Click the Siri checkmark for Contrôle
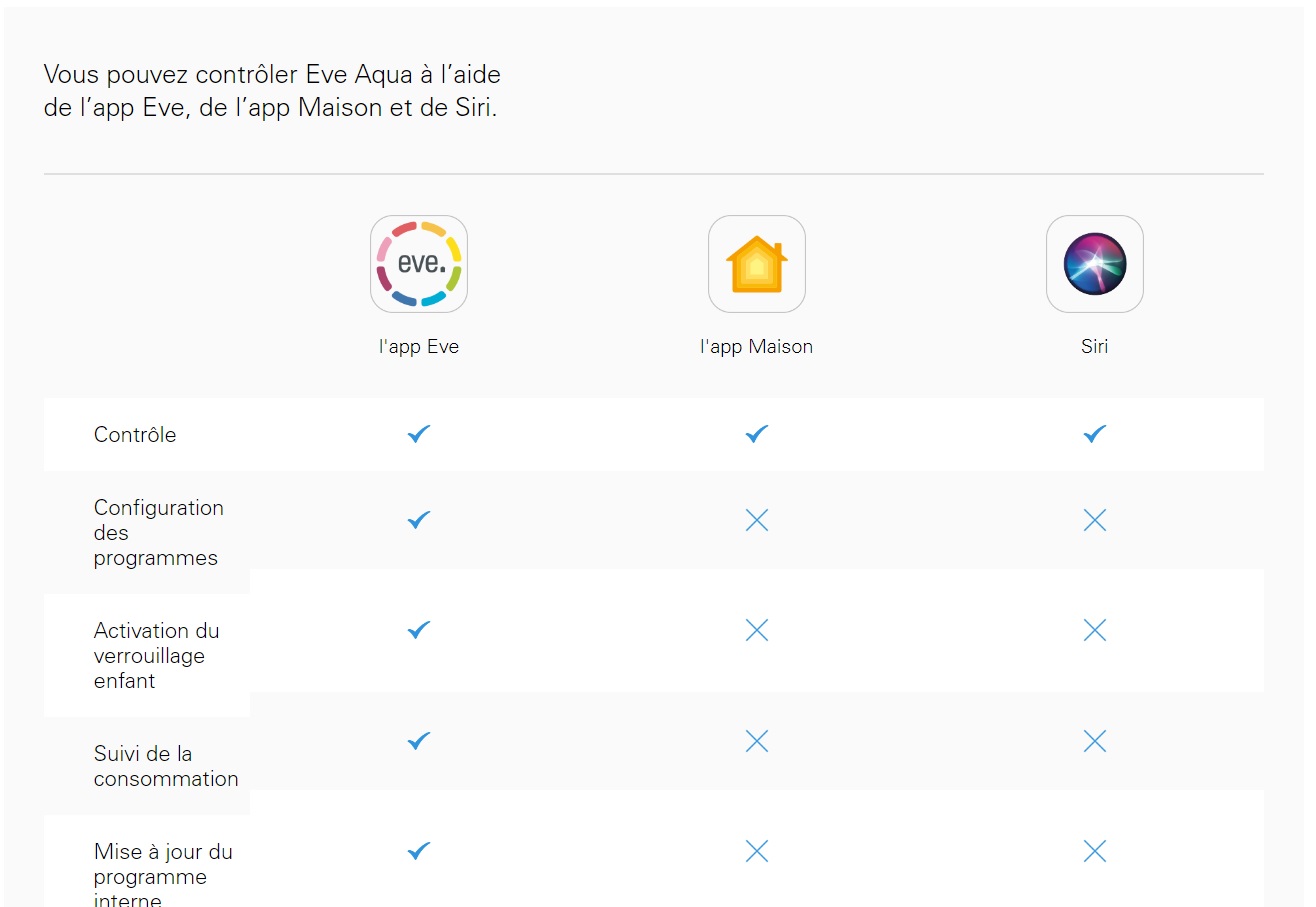 point(1095,434)
